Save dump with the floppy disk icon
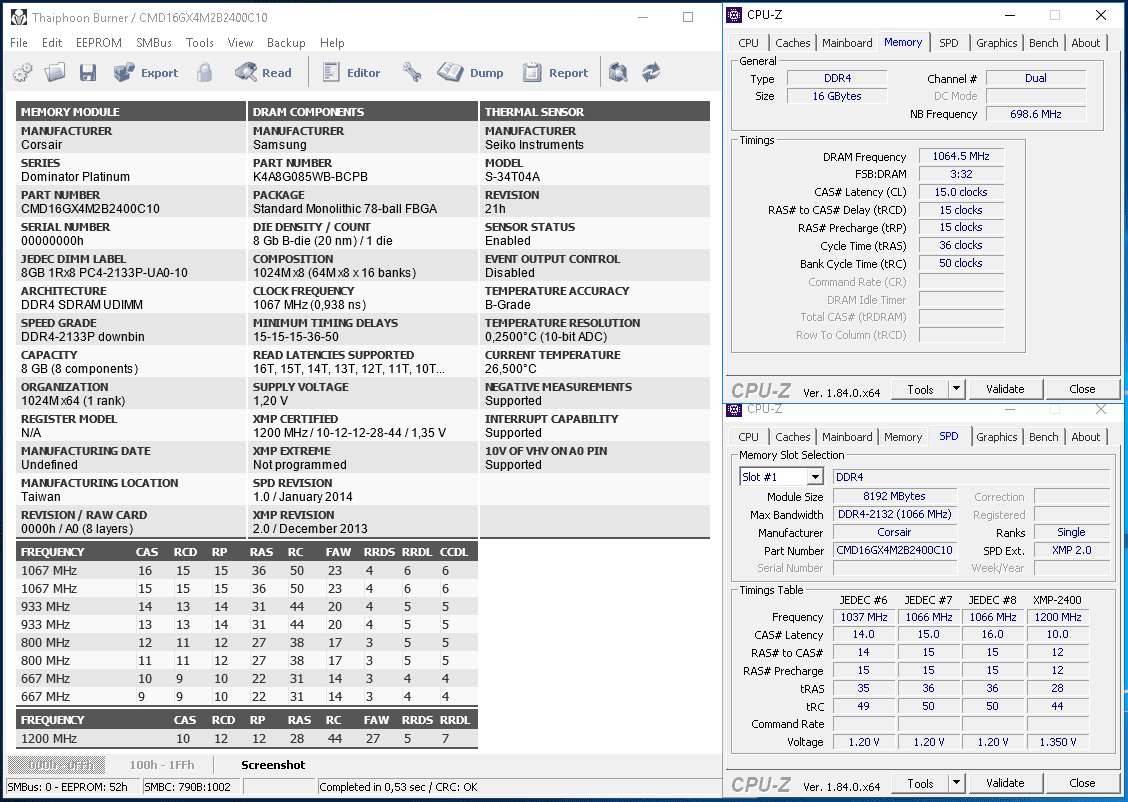The image size is (1128, 802). point(88,73)
